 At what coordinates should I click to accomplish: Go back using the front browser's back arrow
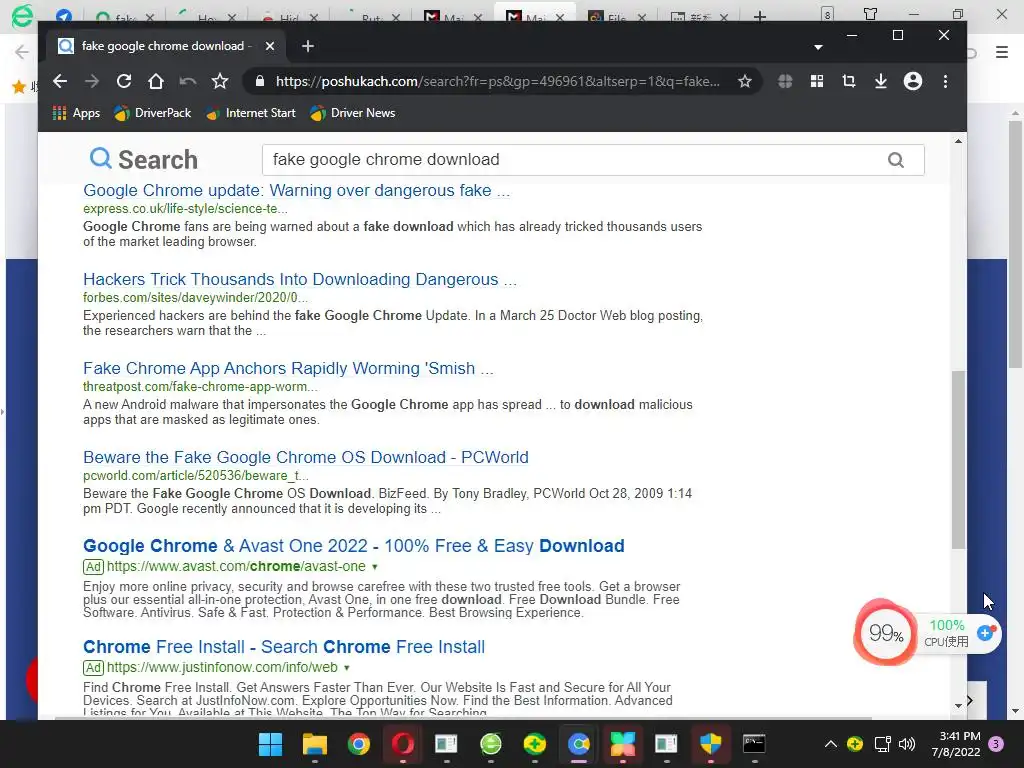point(60,81)
